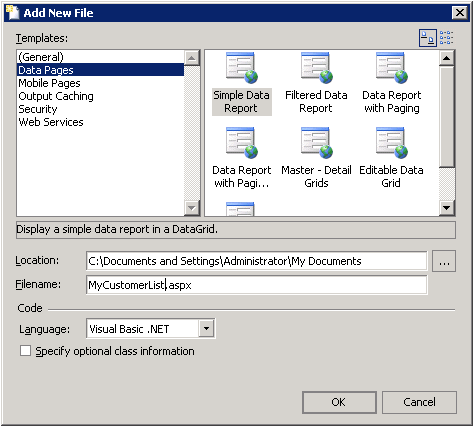Click the Add New File title bar icon

click(13, 13)
